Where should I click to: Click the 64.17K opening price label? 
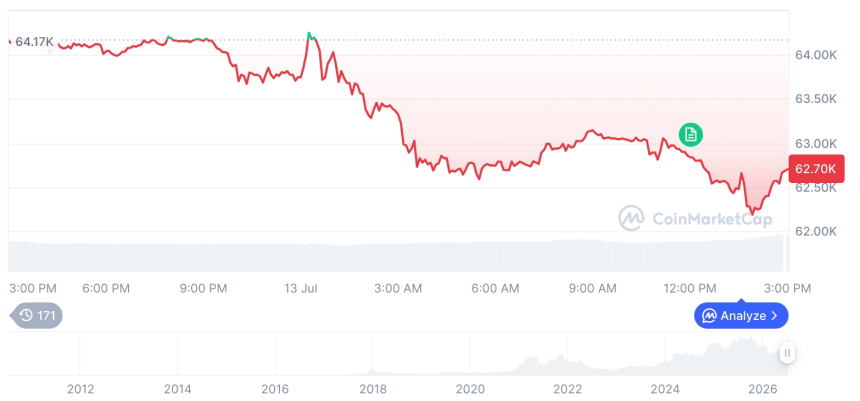click(x=34, y=42)
